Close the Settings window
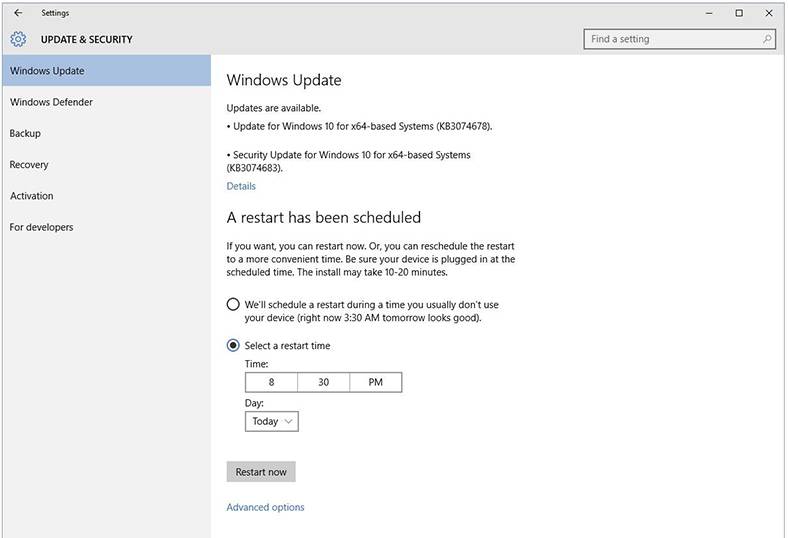Viewport: 788px width, 538px height. 769,13
